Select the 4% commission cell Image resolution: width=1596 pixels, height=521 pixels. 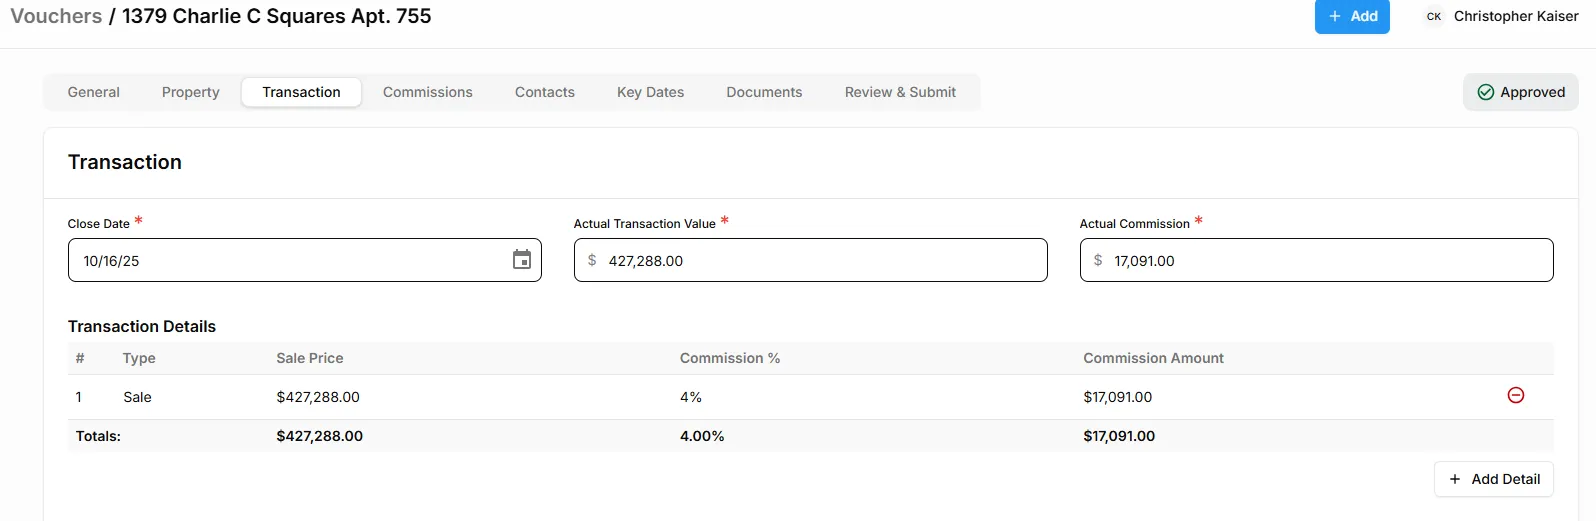tap(691, 397)
